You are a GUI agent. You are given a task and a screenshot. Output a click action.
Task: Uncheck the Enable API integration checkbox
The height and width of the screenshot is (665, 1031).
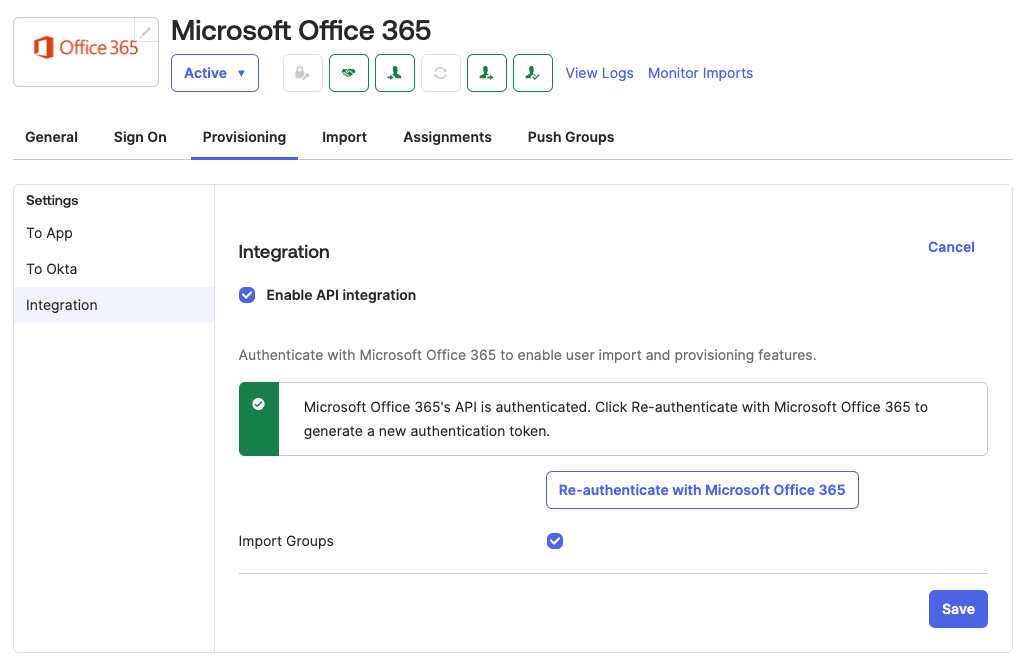coord(246,295)
